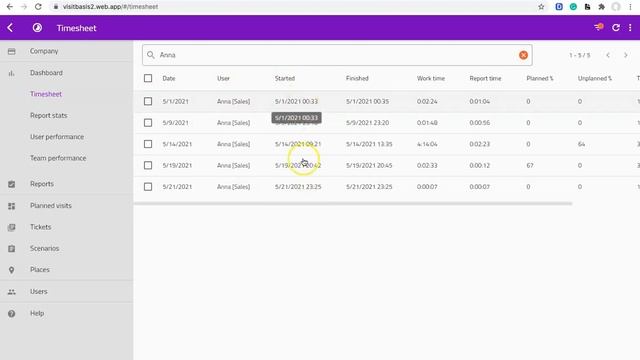This screenshot has width=640, height=360.
Task: Click the Anna search input field
Action: (x=337, y=55)
